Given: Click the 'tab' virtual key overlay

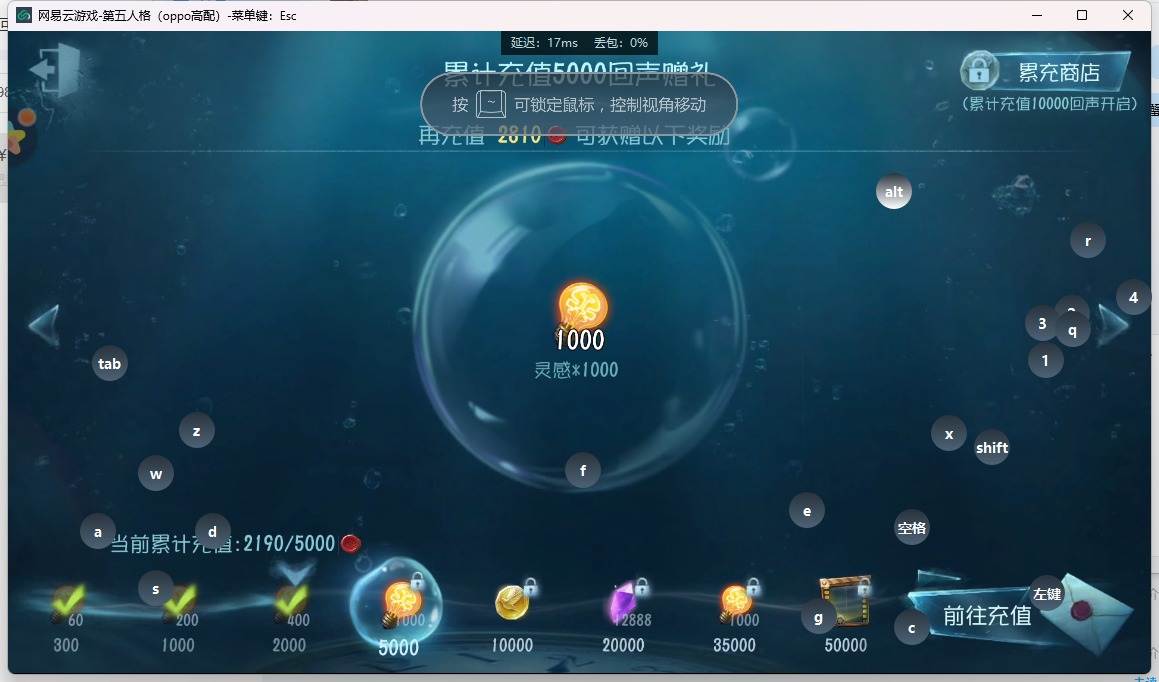Looking at the screenshot, I should (x=109, y=364).
